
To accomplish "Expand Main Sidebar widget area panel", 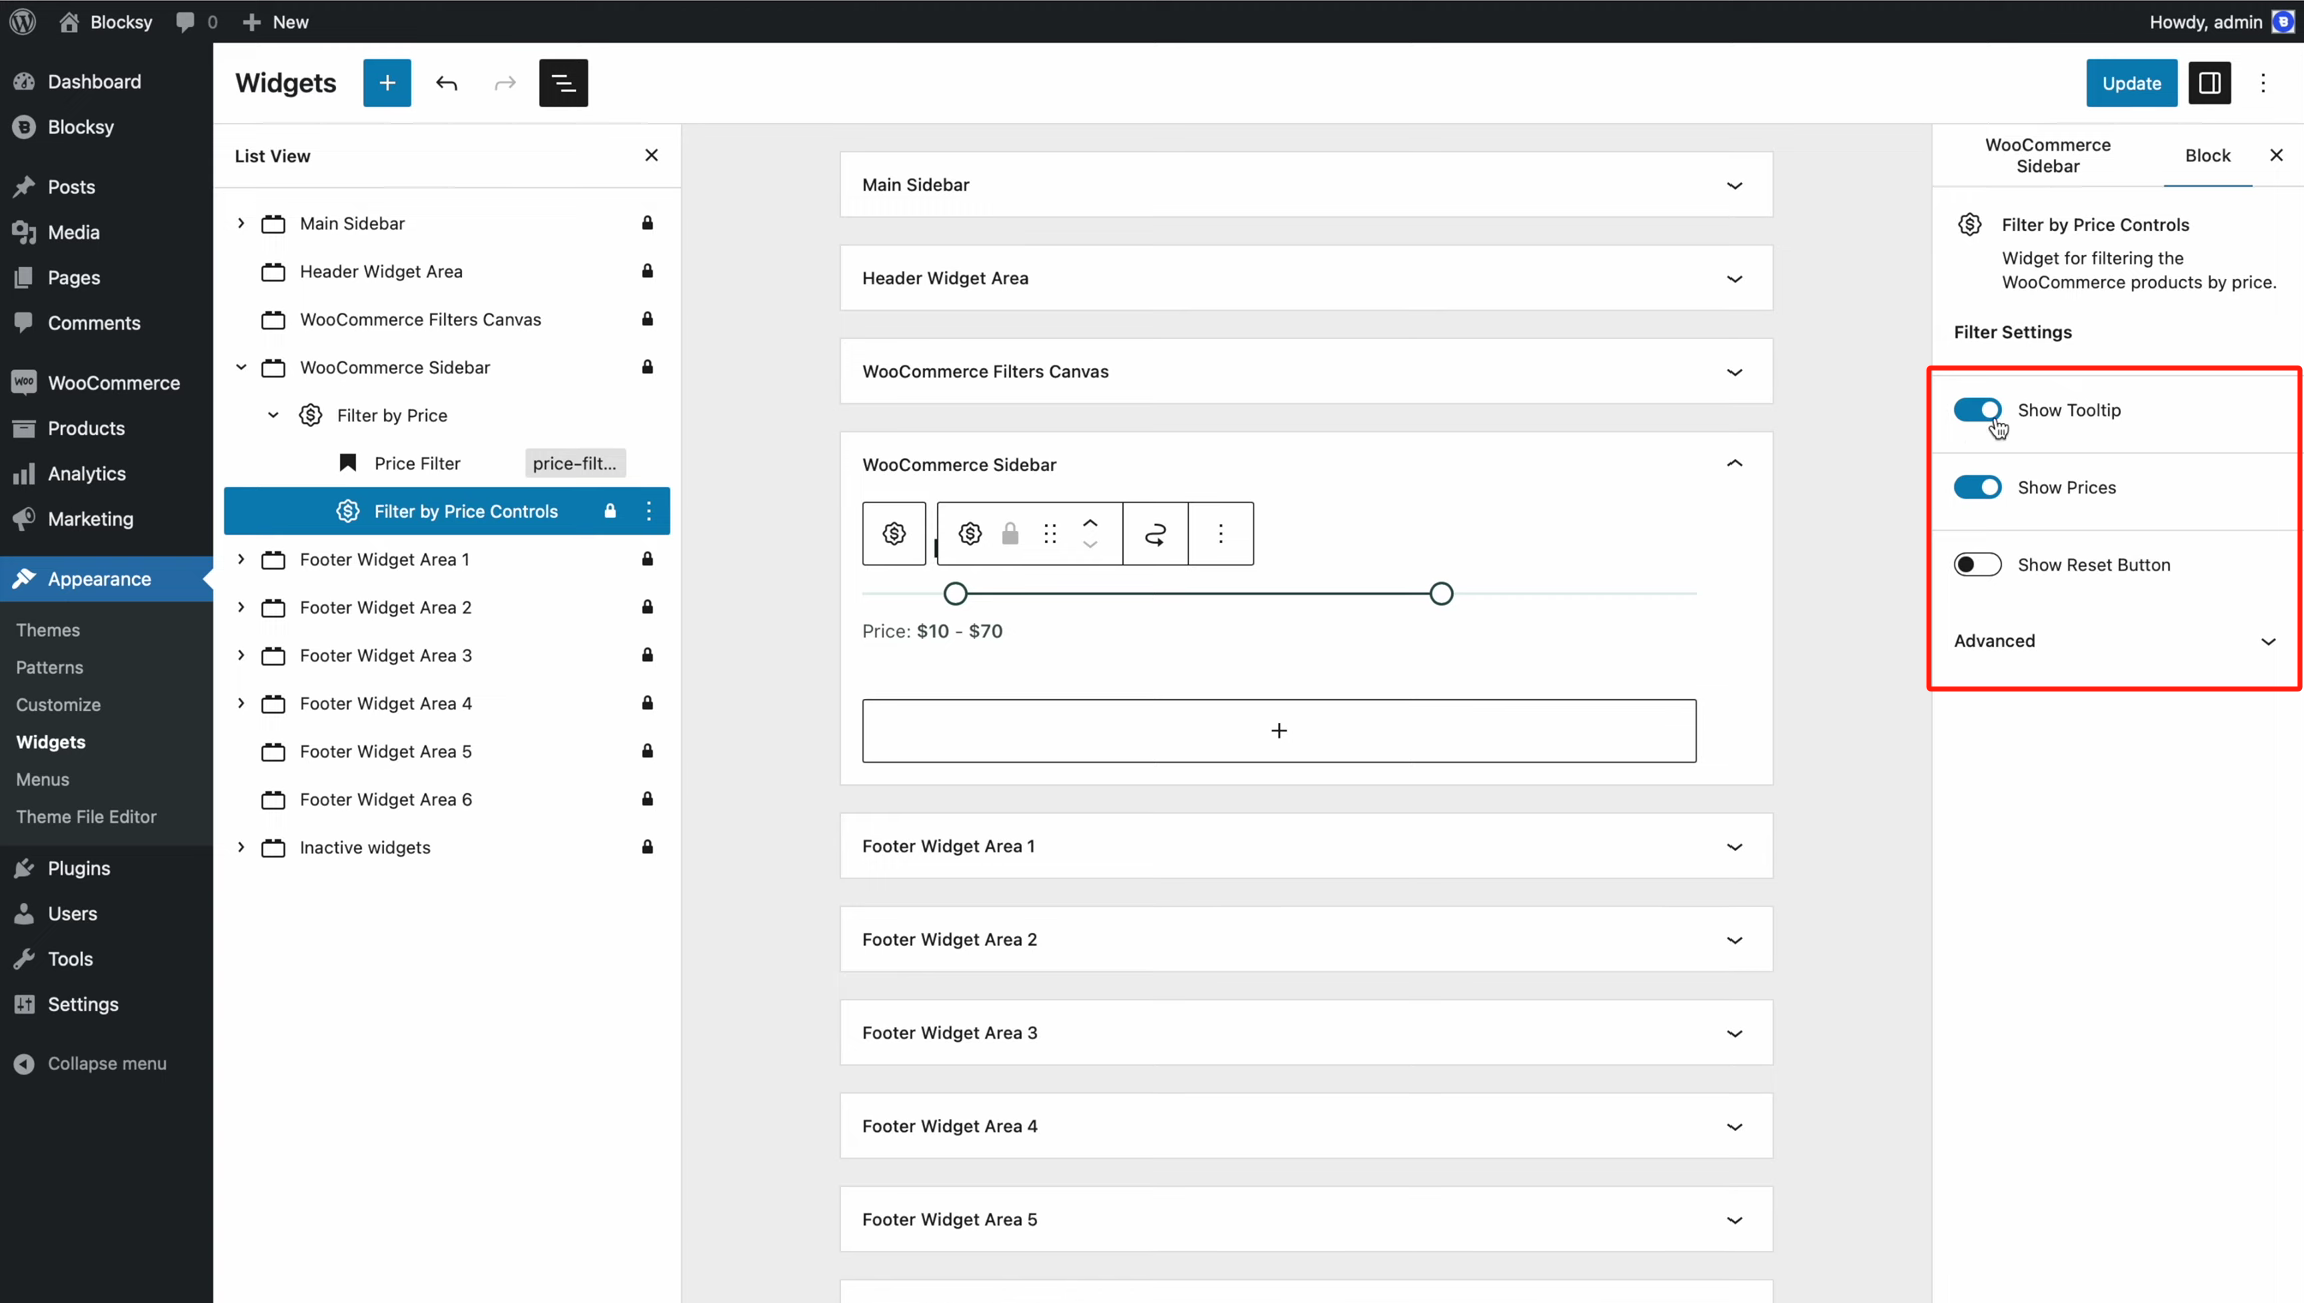I will pos(1734,185).
